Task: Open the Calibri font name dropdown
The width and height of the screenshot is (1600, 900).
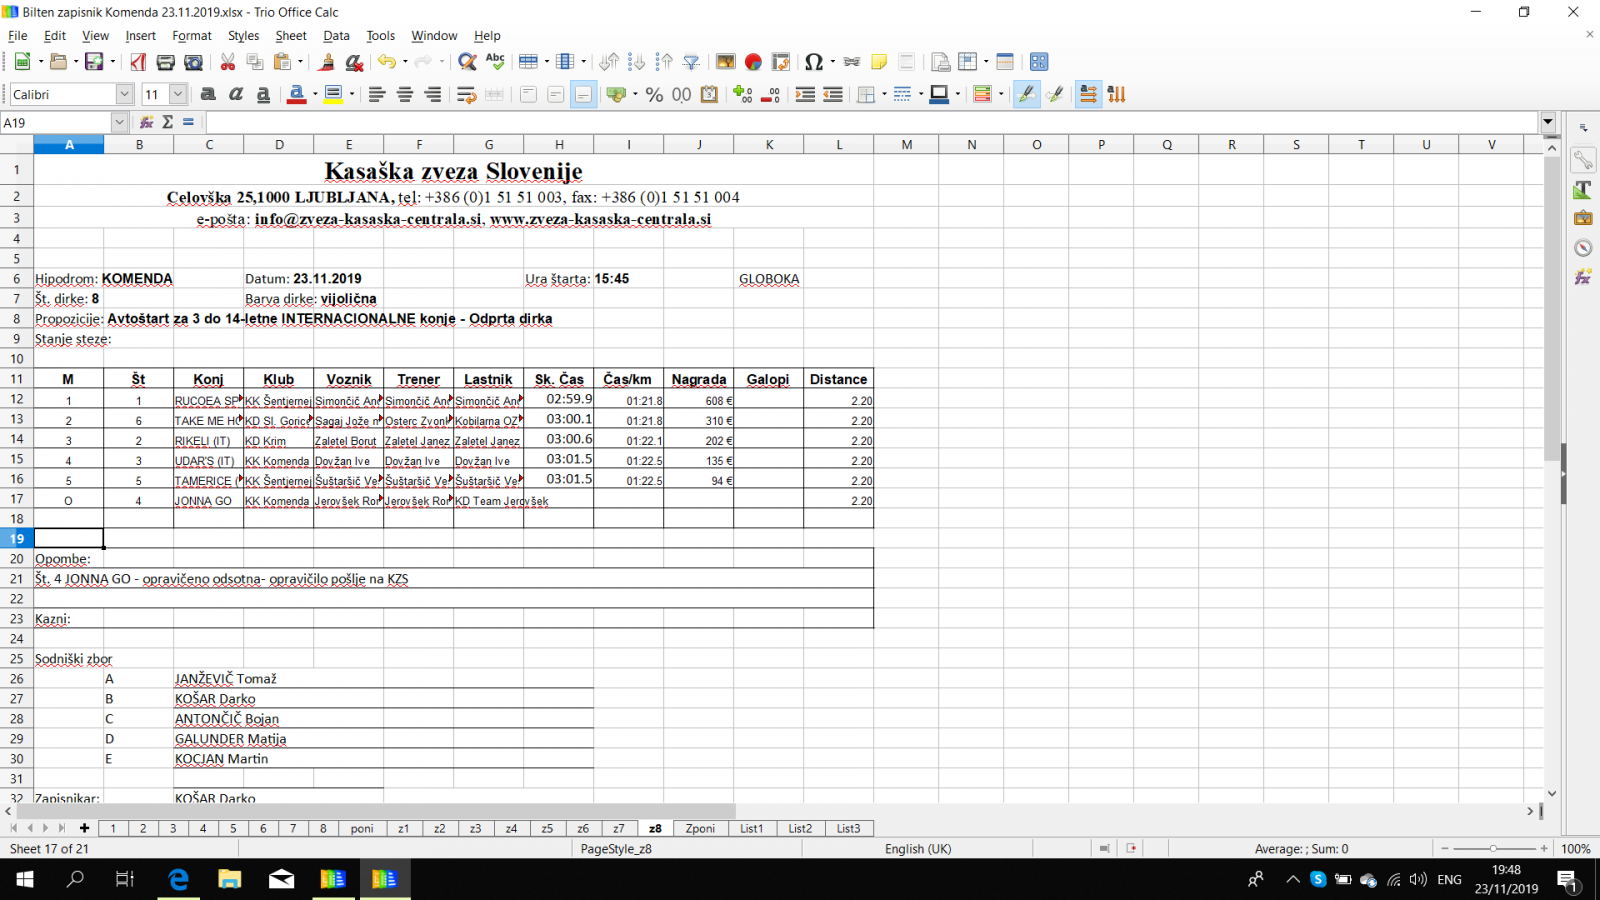Action: pos(124,94)
